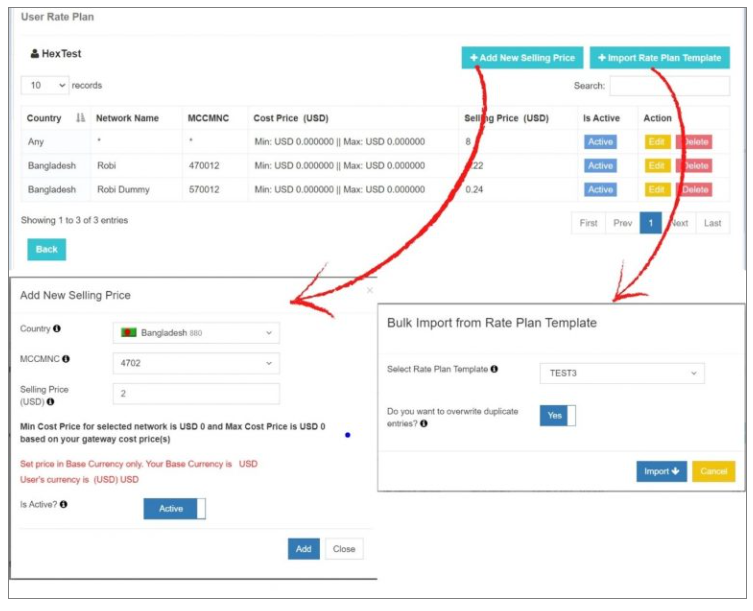Toggle Active status for the Robi row

(600, 166)
